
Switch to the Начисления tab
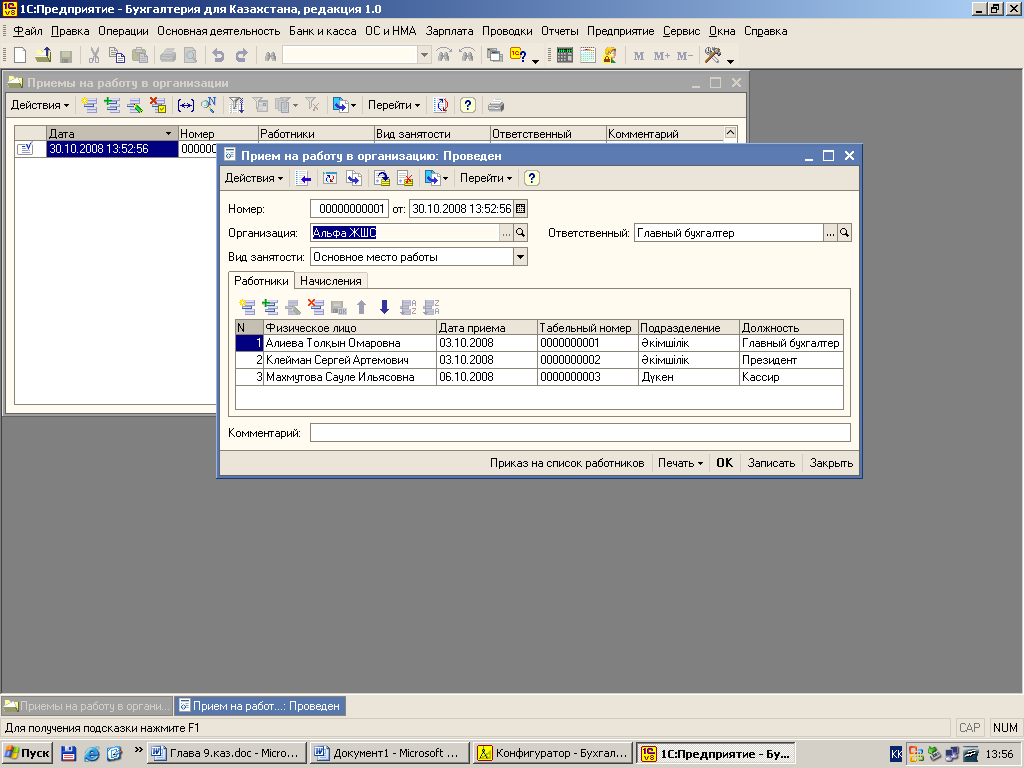pyautogui.click(x=330, y=281)
